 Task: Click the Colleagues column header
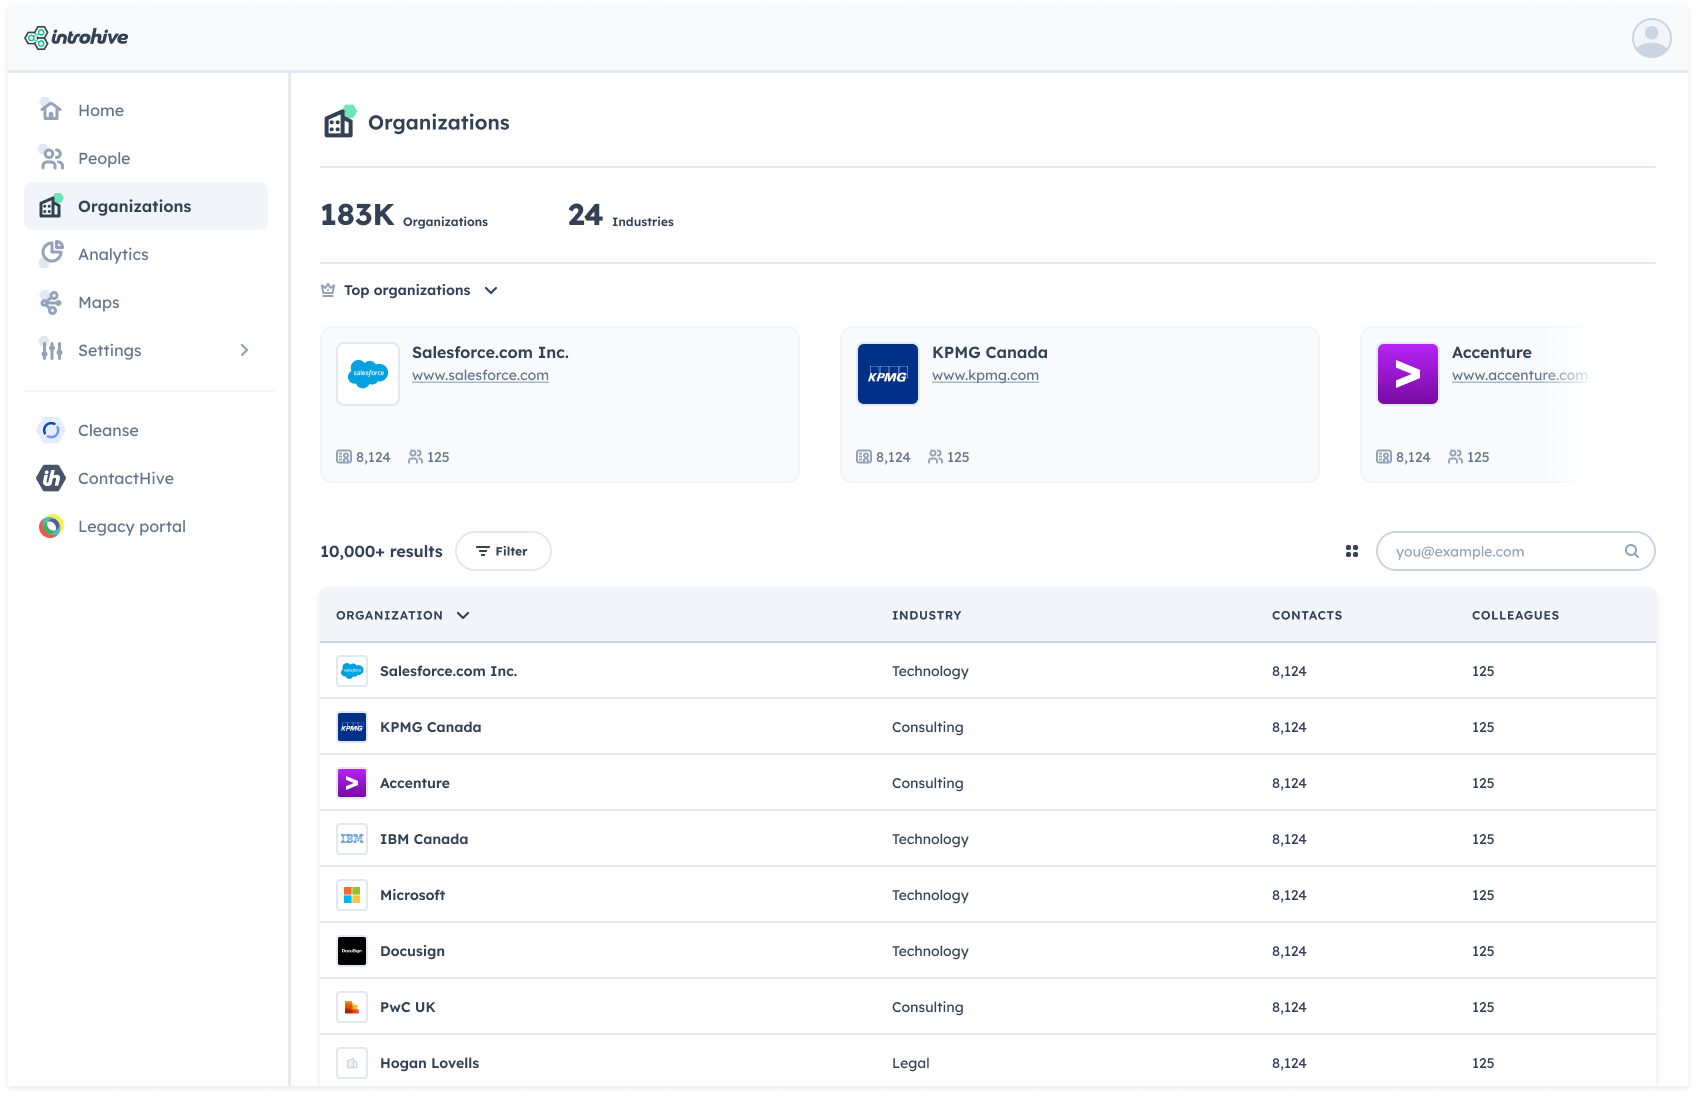1515,615
